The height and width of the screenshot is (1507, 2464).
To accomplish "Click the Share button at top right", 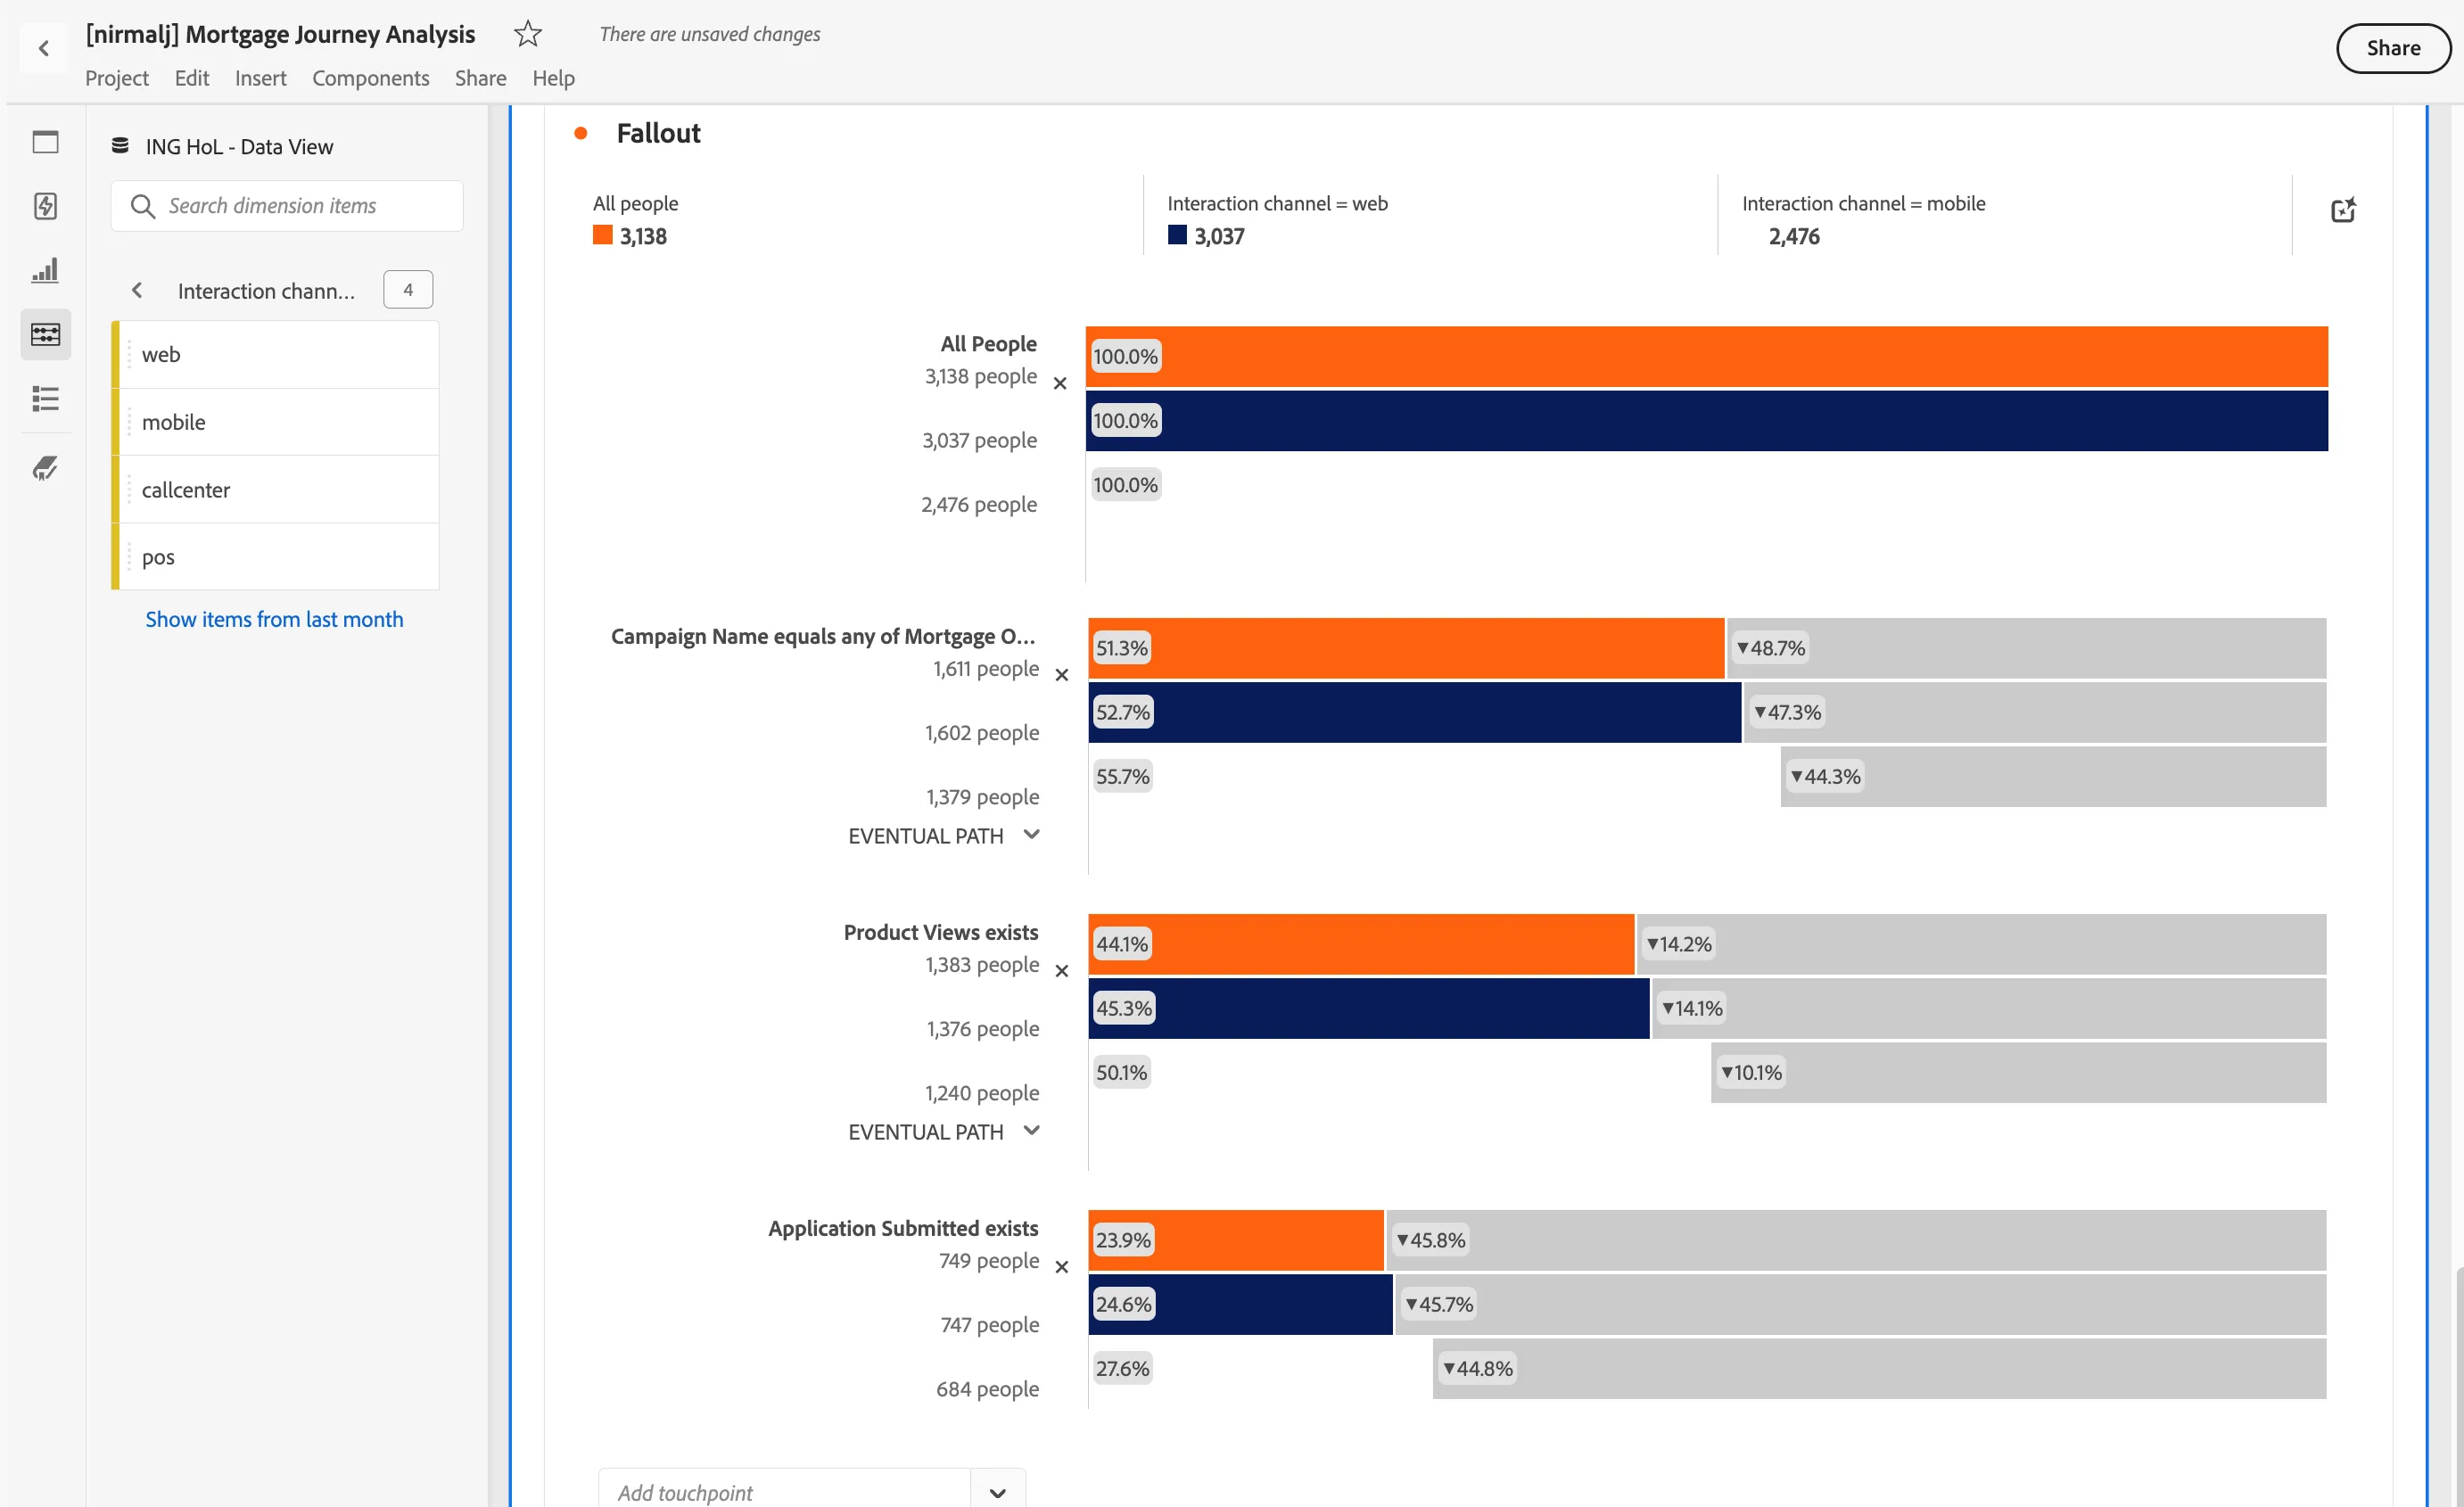I will 2393,48.
